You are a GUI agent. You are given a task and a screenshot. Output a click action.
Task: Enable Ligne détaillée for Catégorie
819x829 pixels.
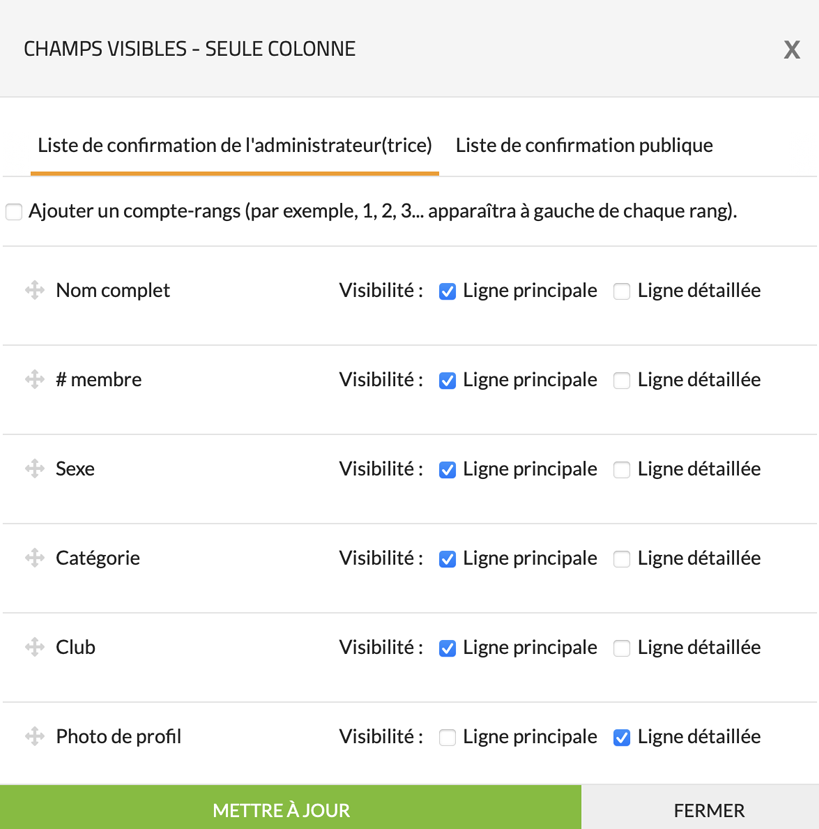pyautogui.click(x=622, y=559)
